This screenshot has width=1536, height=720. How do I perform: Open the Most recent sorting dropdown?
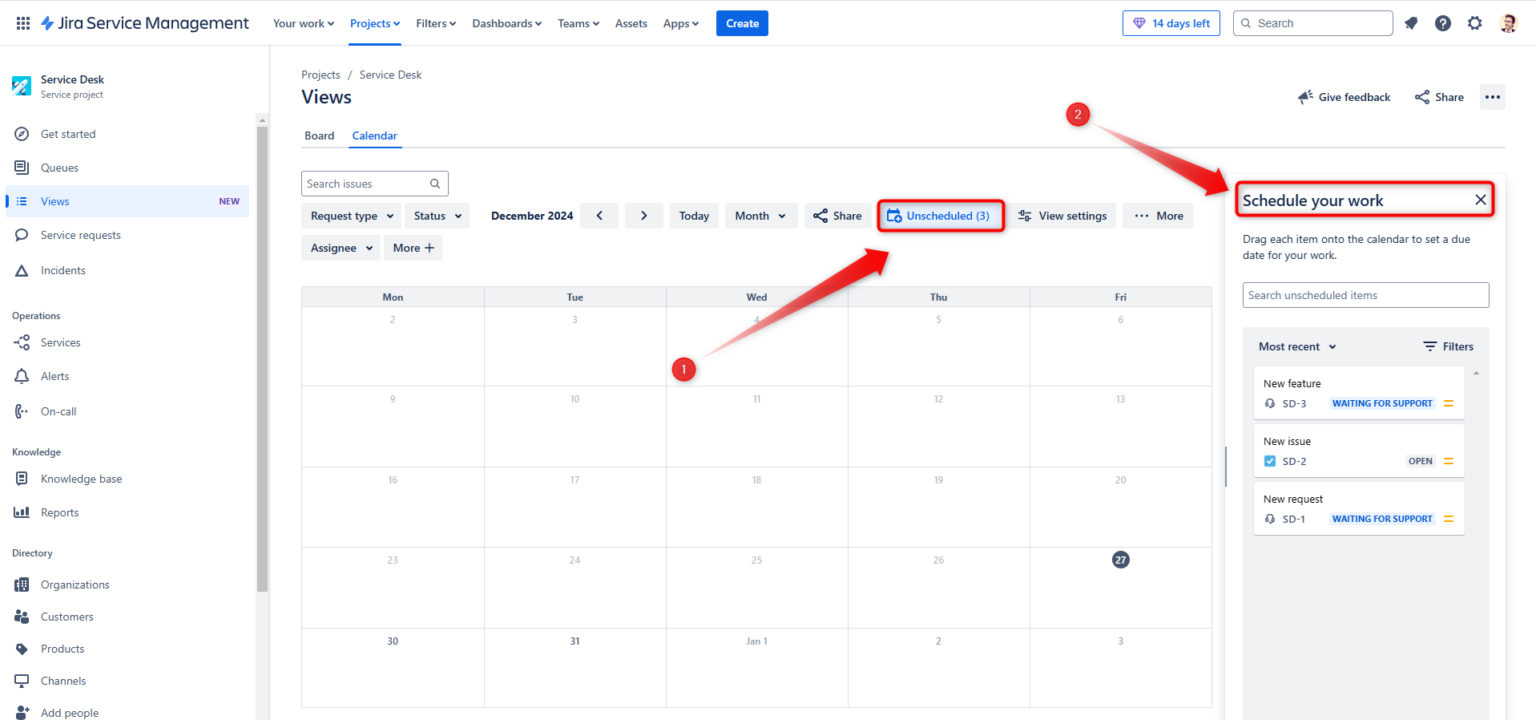[1296, 346]
